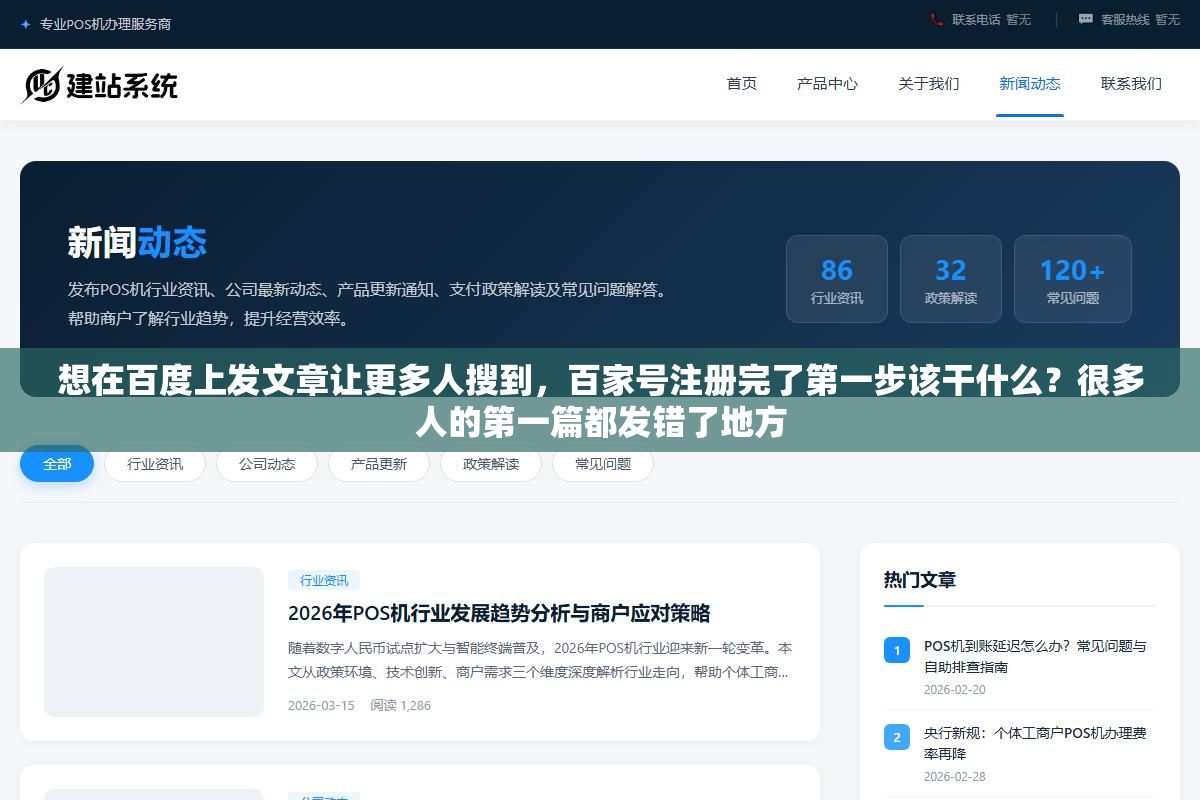The width and height of the screenshot is (1200, 800).
Task: Select the 新闻动态 navigation item
Action: point(1030,84)
